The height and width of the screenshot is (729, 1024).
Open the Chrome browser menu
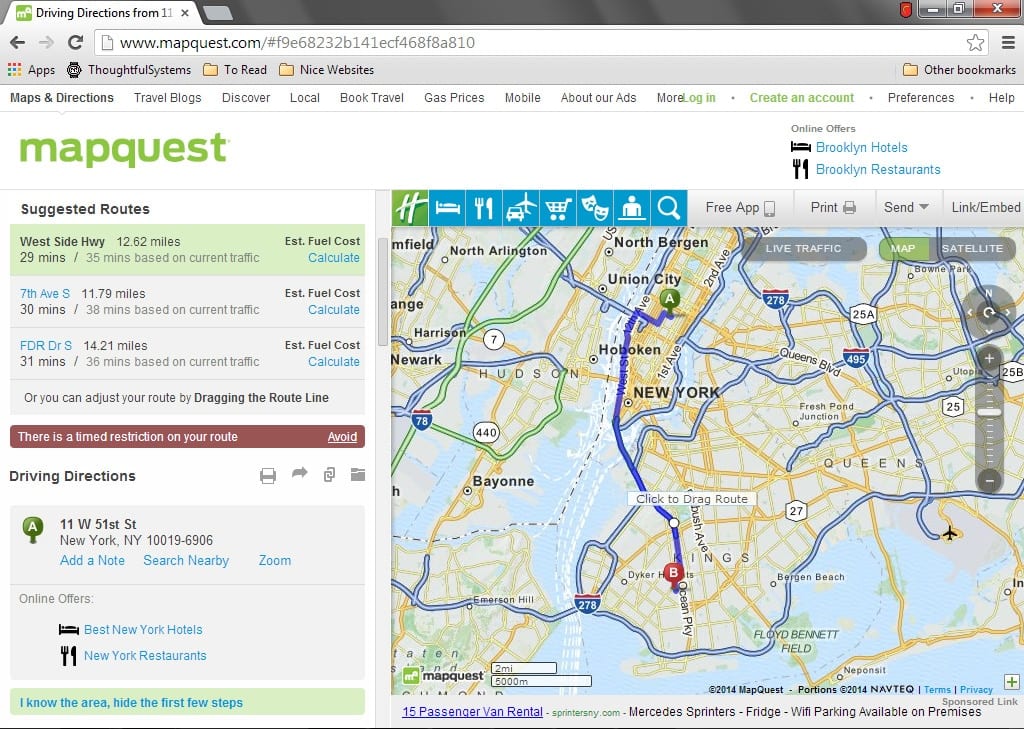click(x=1010, y=42)
